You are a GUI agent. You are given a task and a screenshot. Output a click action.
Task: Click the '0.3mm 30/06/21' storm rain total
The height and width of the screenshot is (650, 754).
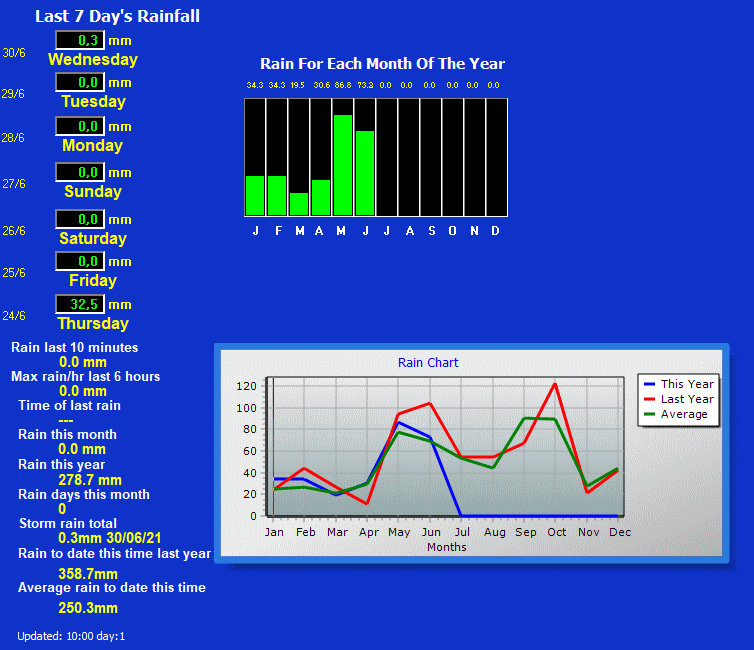pyautogui.click(x=110, y=538)
